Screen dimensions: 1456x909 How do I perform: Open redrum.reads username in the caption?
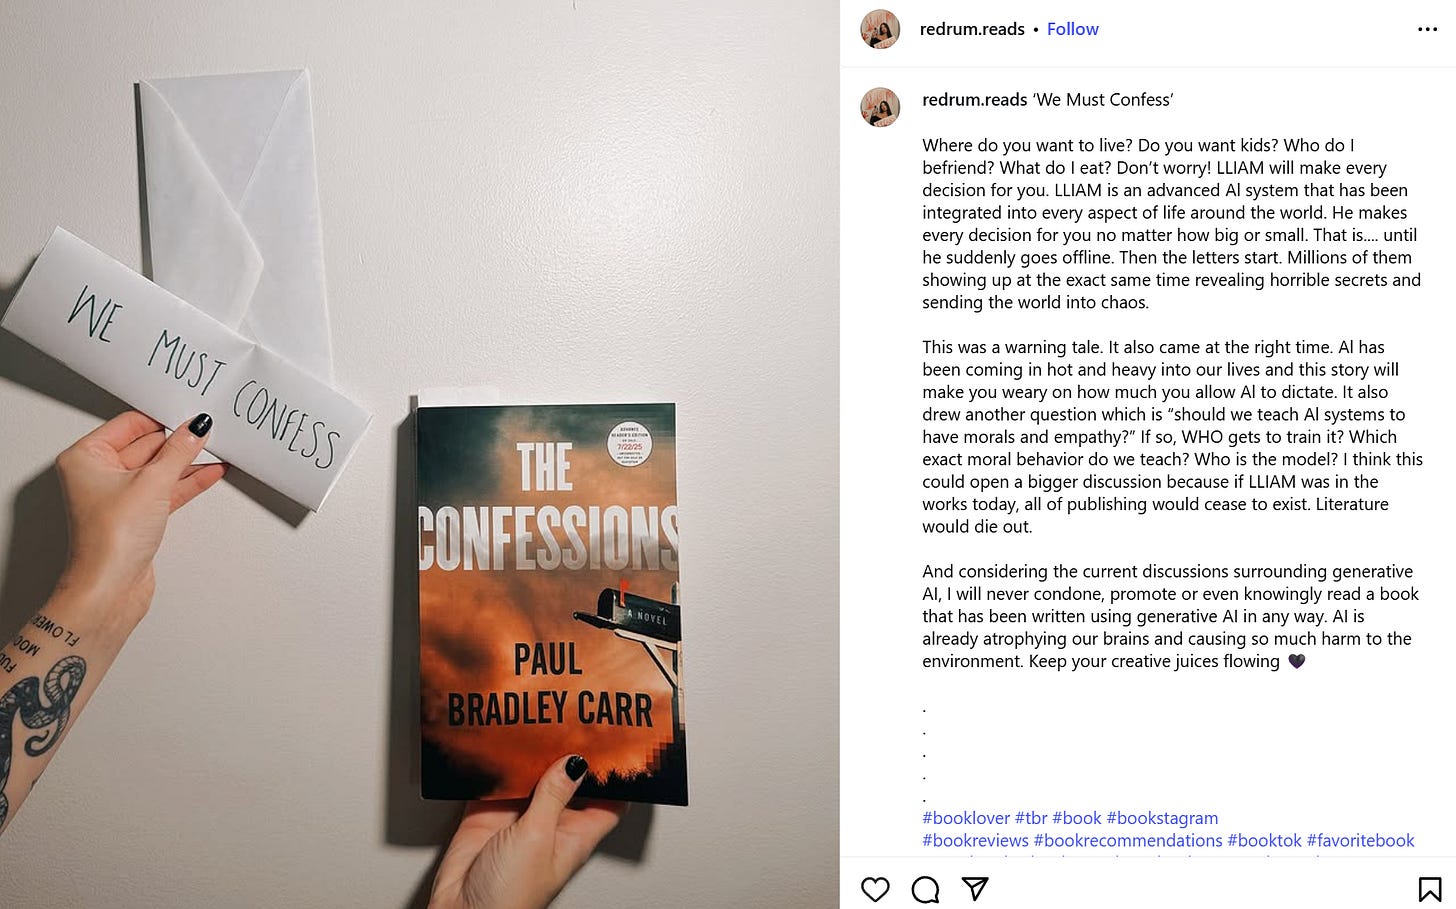pos(974,100)
